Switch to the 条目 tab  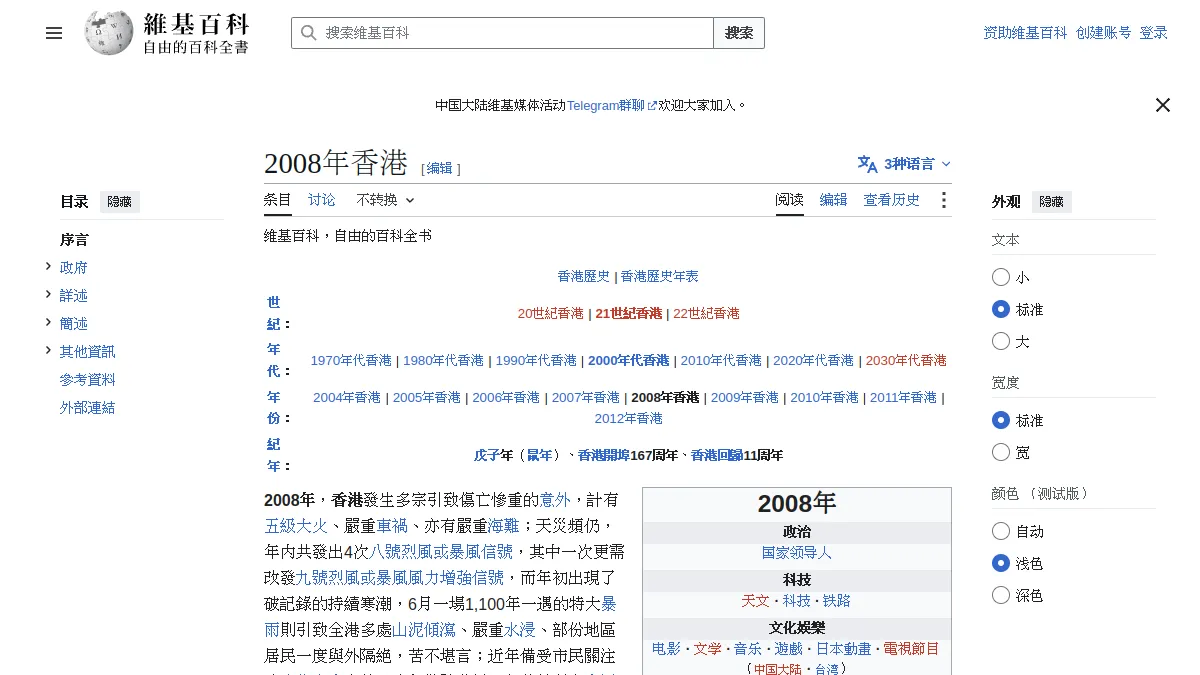[x=278, y=200]
